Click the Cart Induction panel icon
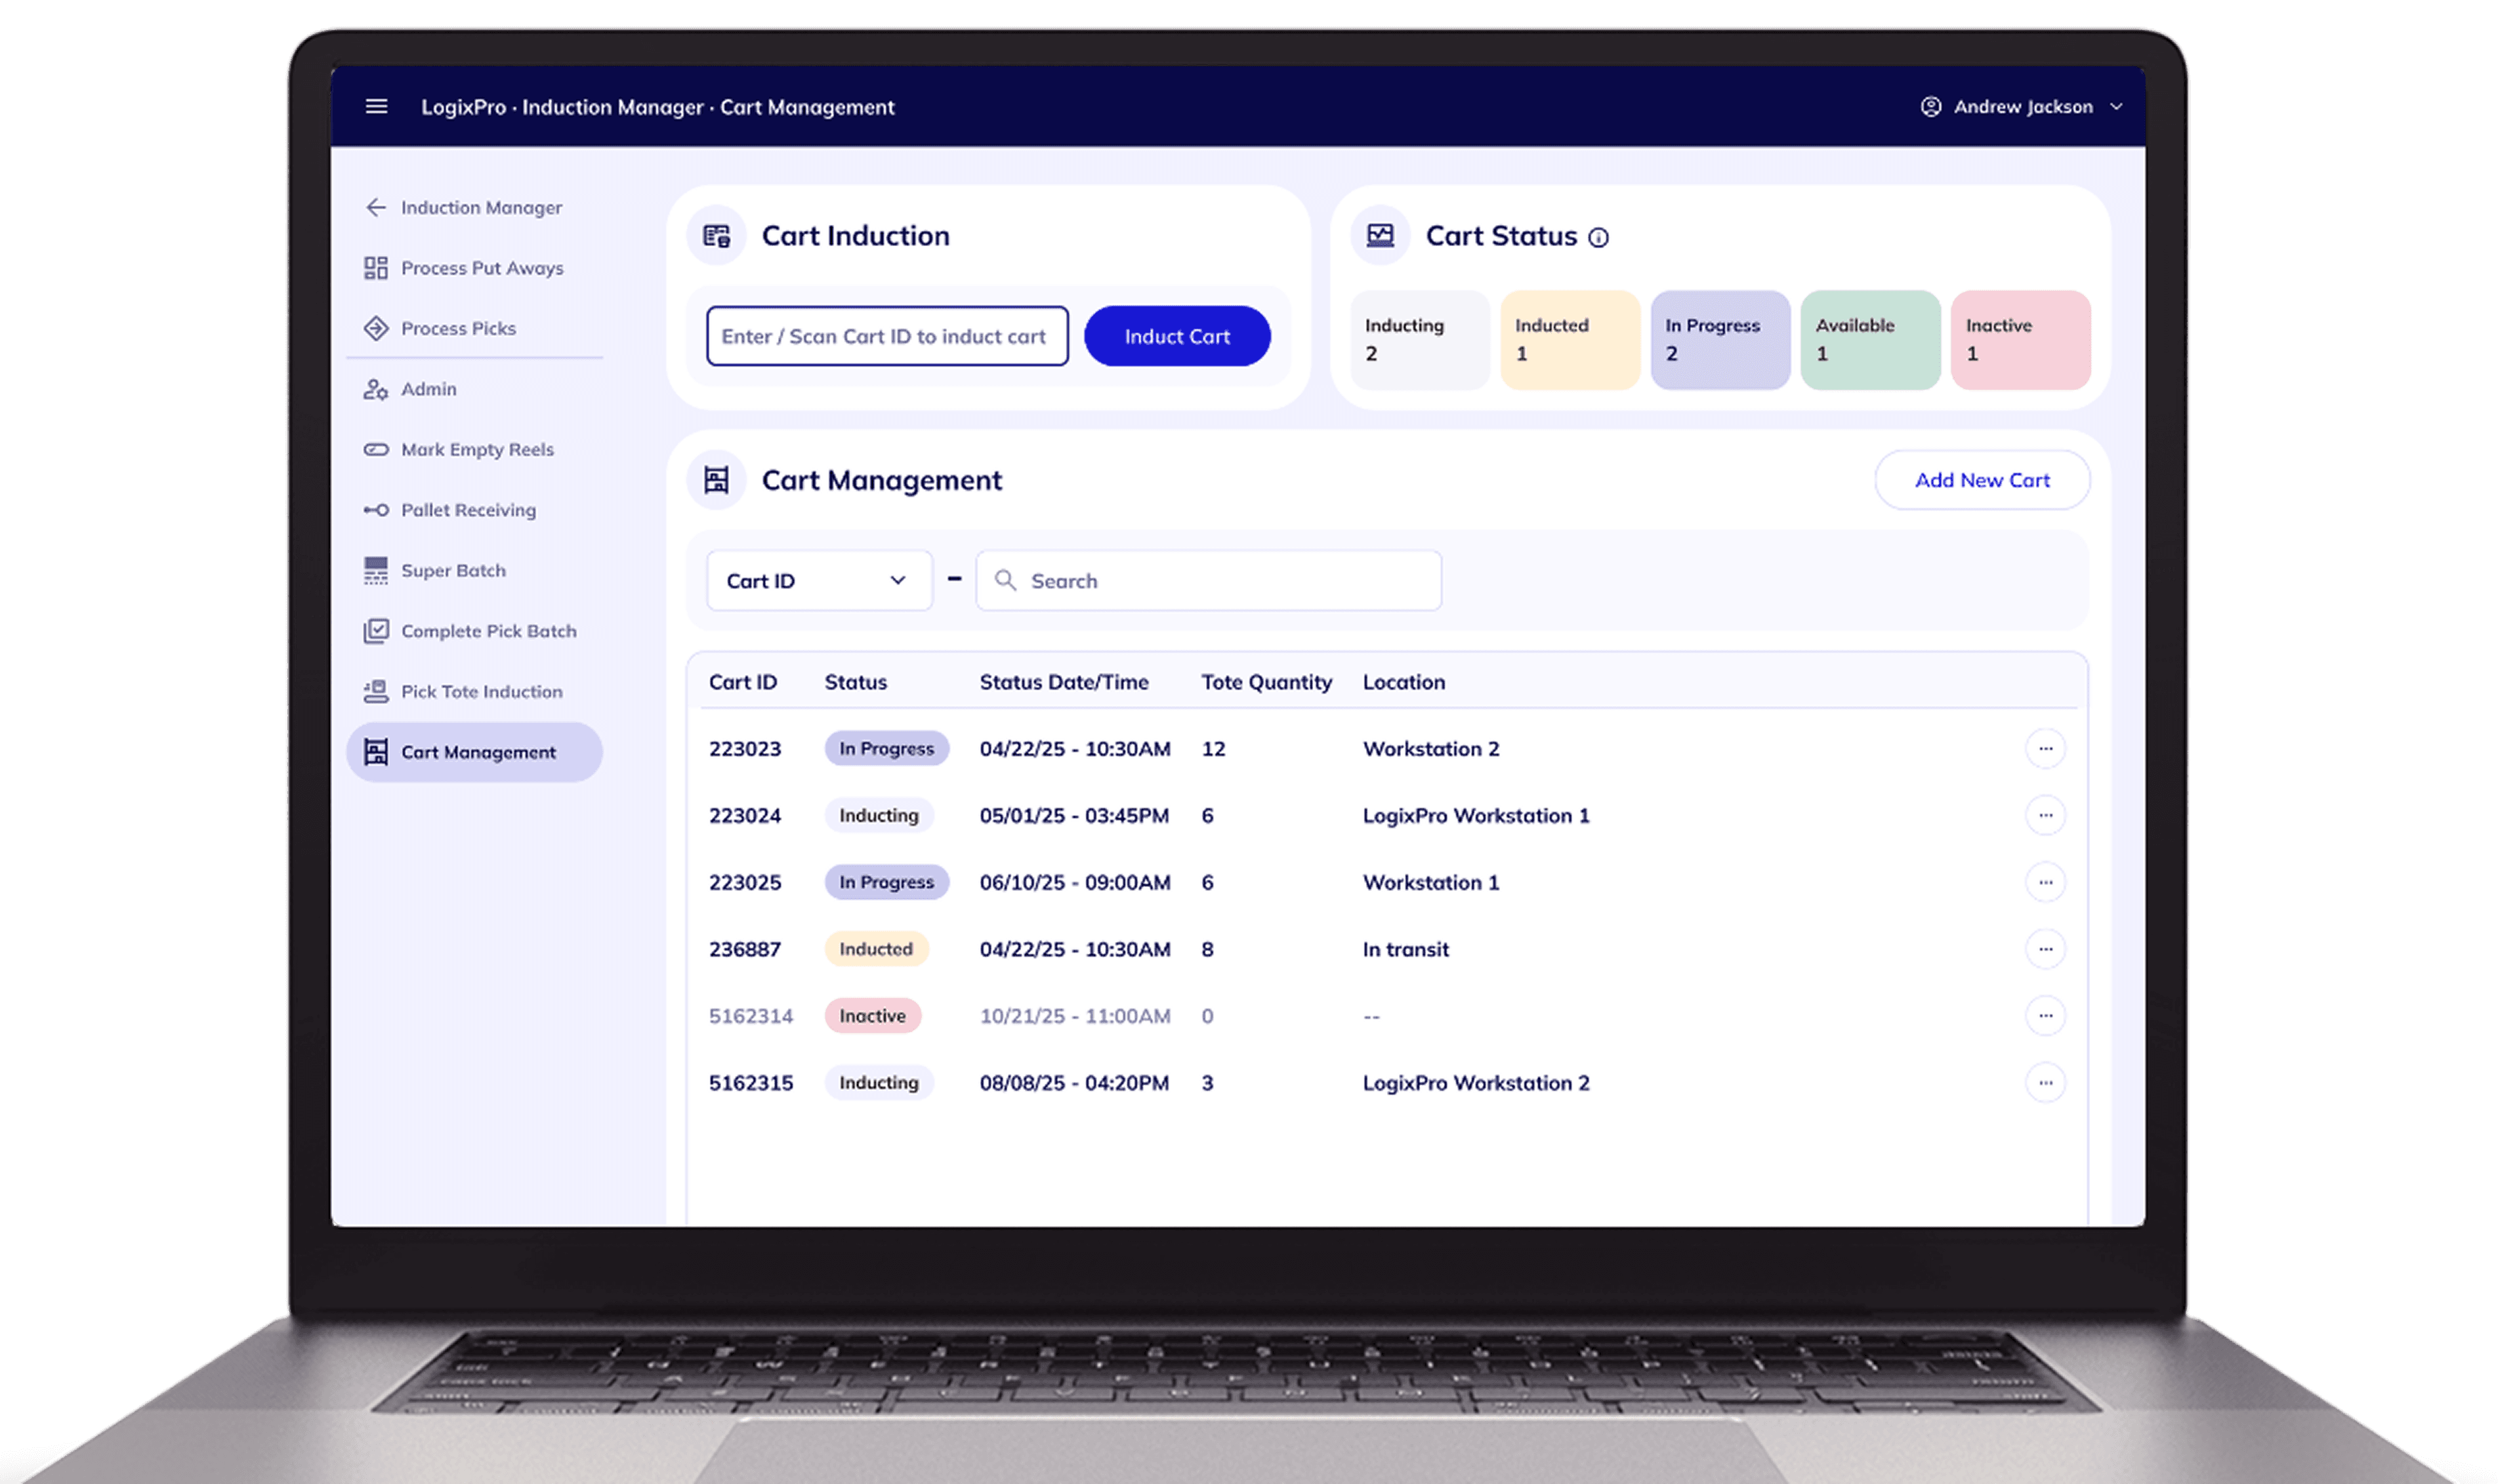Image resolution: width=2498 pixels, height=1484 pixels. [x=716, y=236]
